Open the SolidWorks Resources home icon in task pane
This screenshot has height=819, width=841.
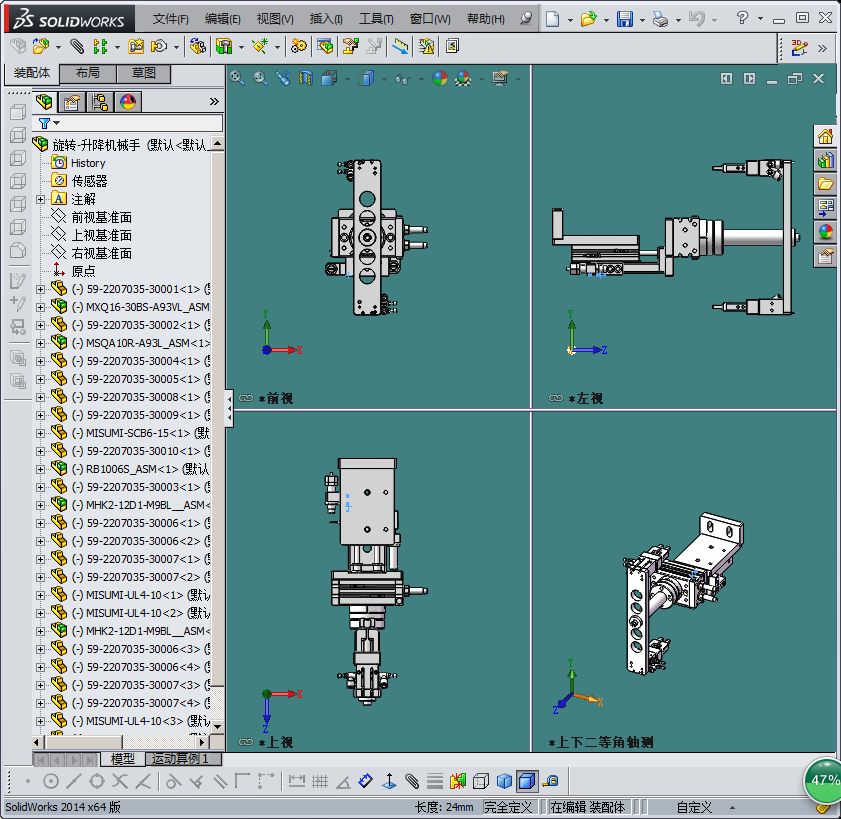825,137
